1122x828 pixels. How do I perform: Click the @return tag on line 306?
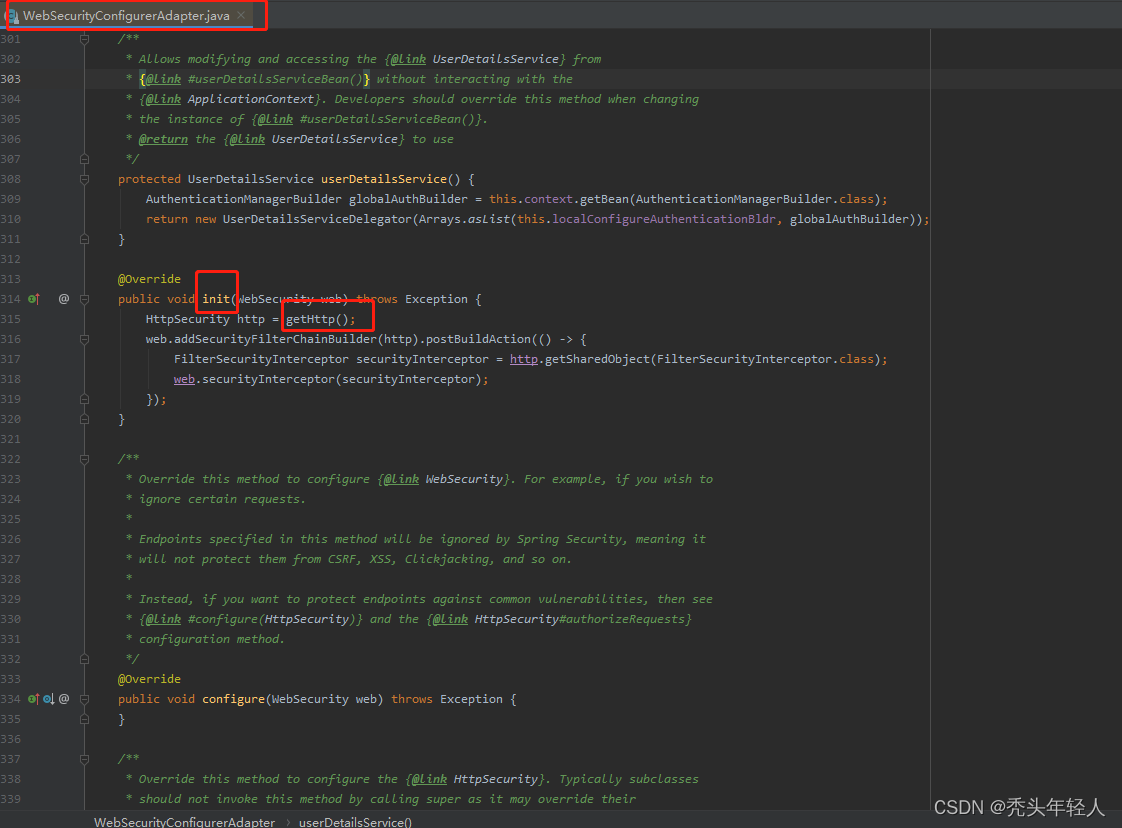(x=163, y=139)
